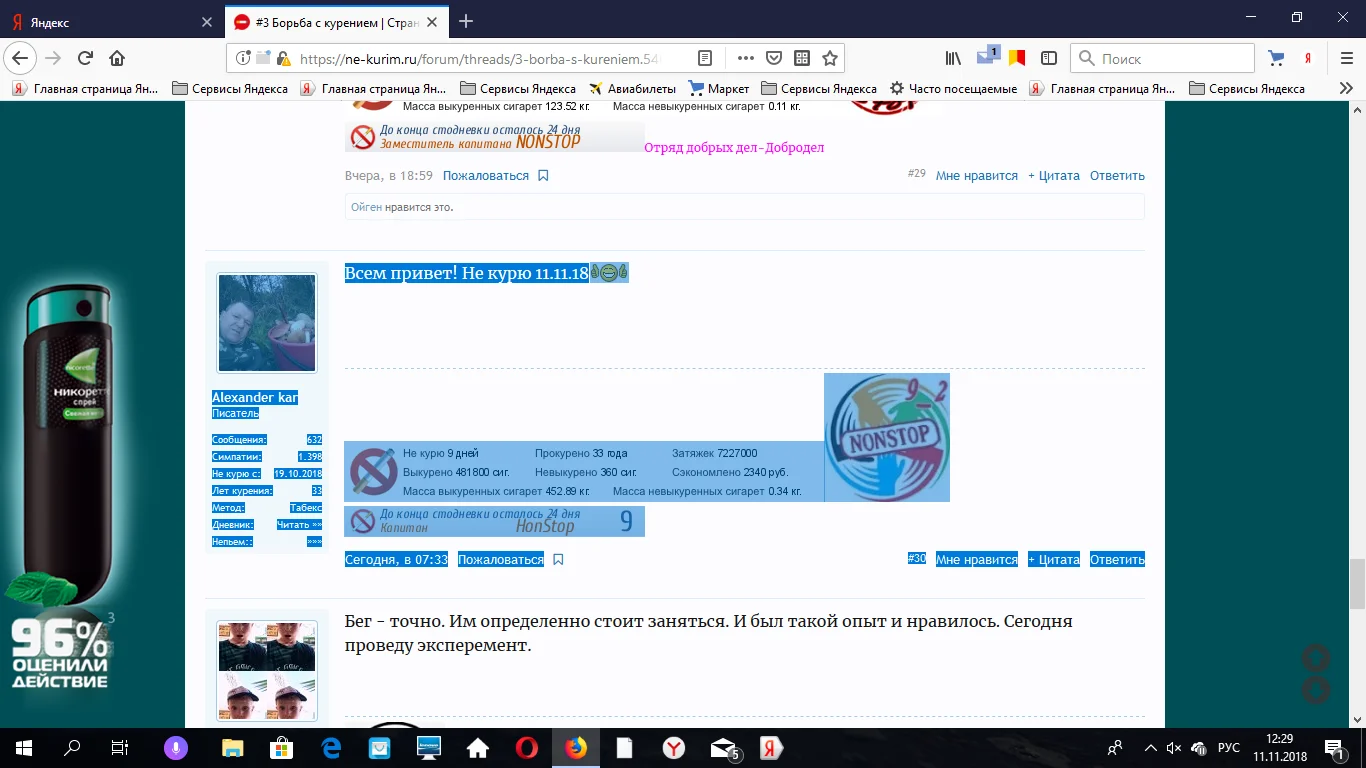Bookmark this page with the star
1366x768 pixels.
point(829,58)
